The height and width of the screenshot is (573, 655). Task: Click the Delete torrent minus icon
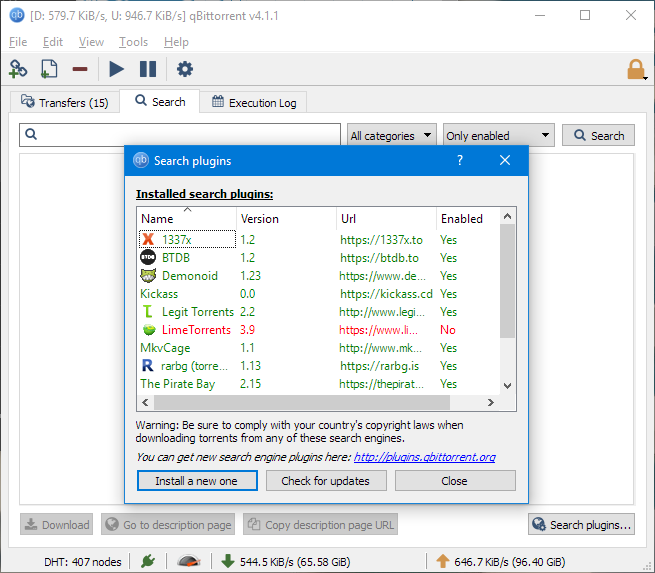(x=80, y=69)
